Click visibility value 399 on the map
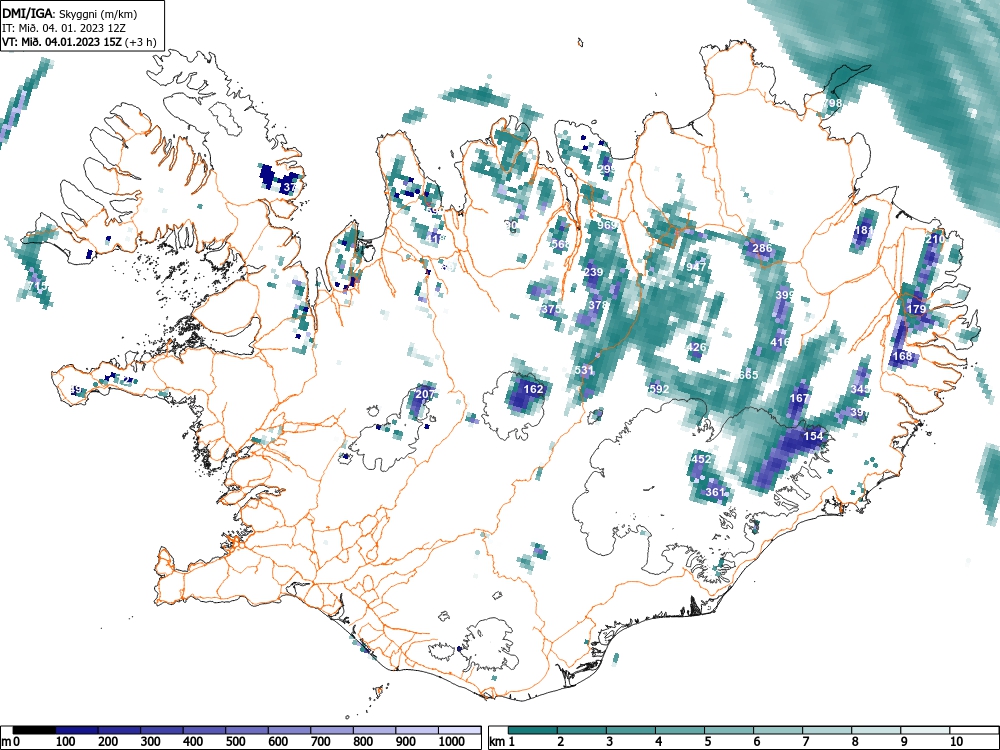This screenshot has width=1000, height=750. (x=784, y=295)
